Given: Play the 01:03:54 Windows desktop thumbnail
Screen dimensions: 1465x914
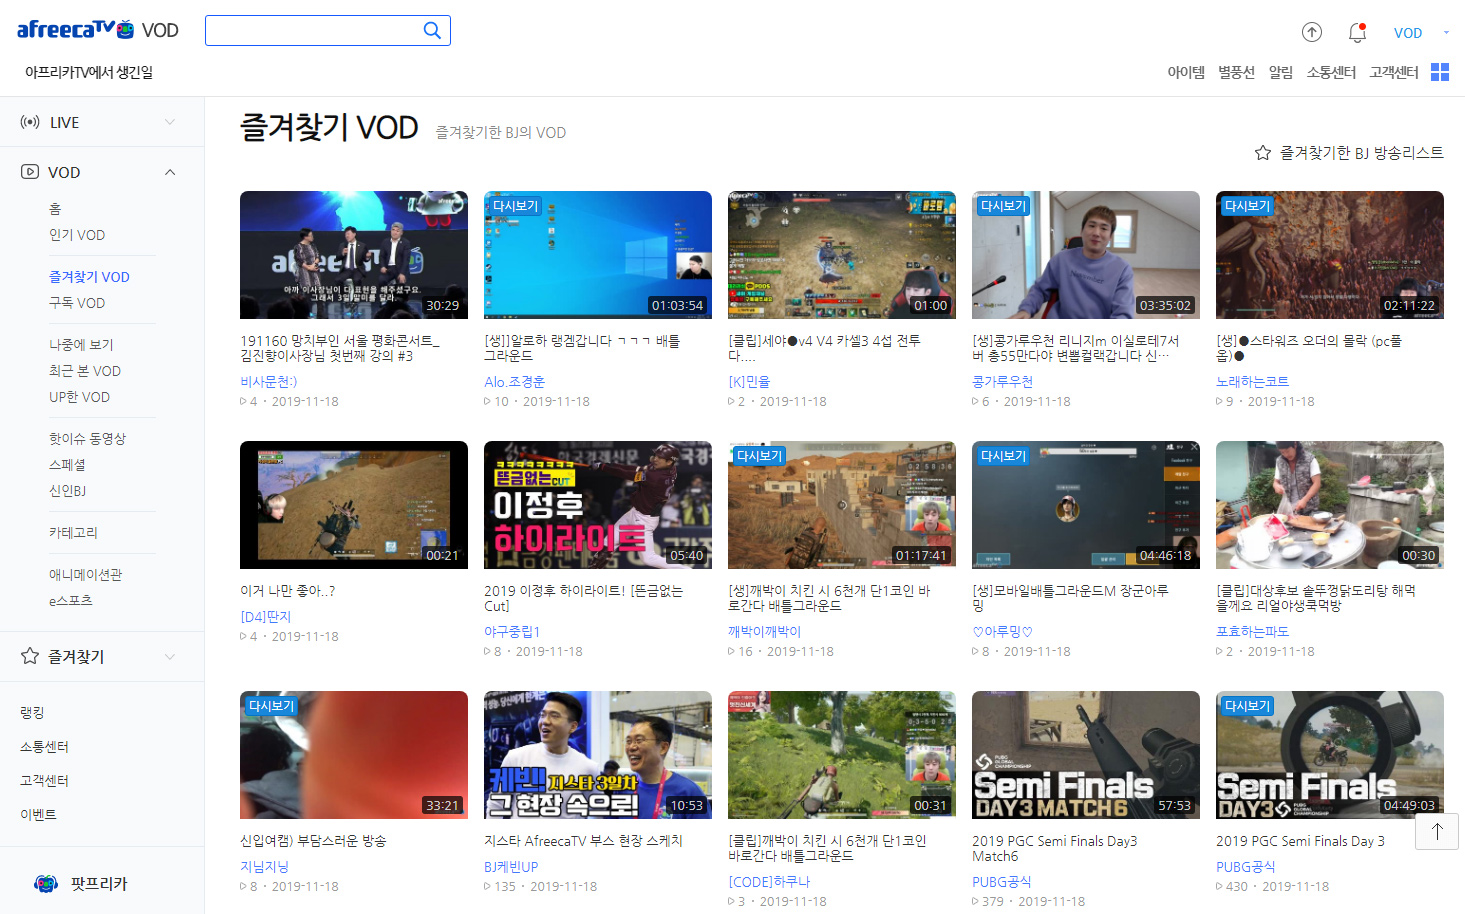Looking at the screenshot, I should pos(598,255).
